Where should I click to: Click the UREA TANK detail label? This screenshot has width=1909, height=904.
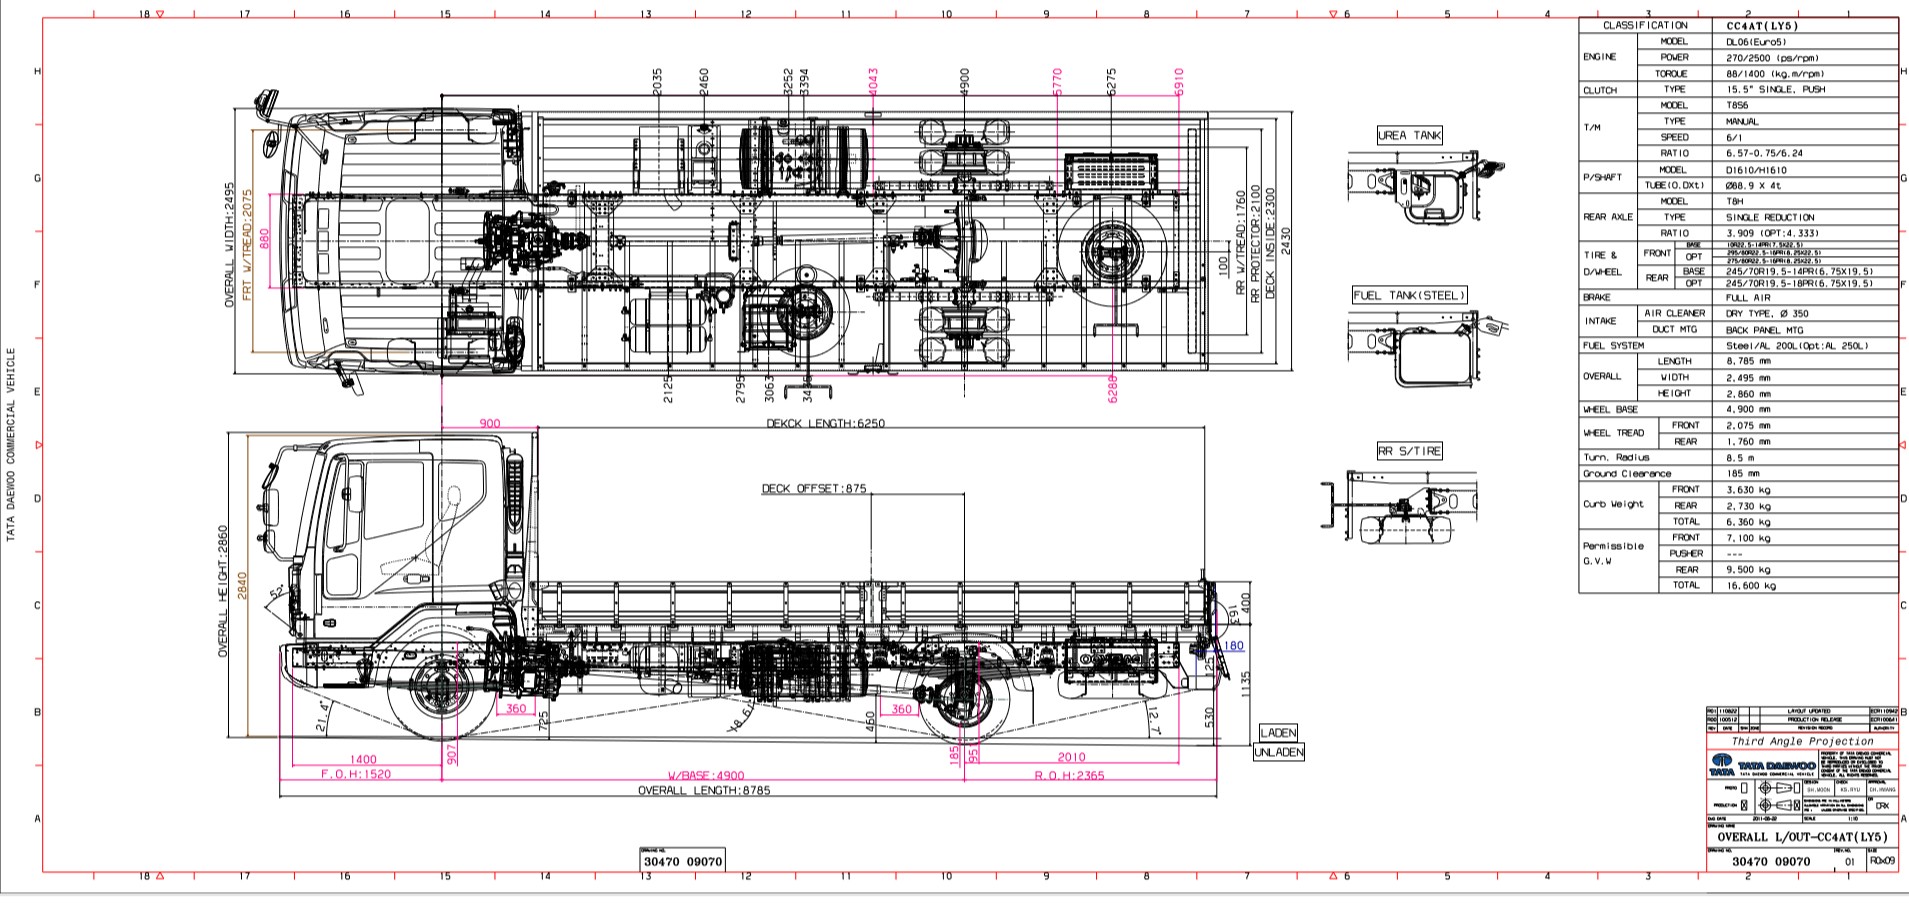[1410, 135]
